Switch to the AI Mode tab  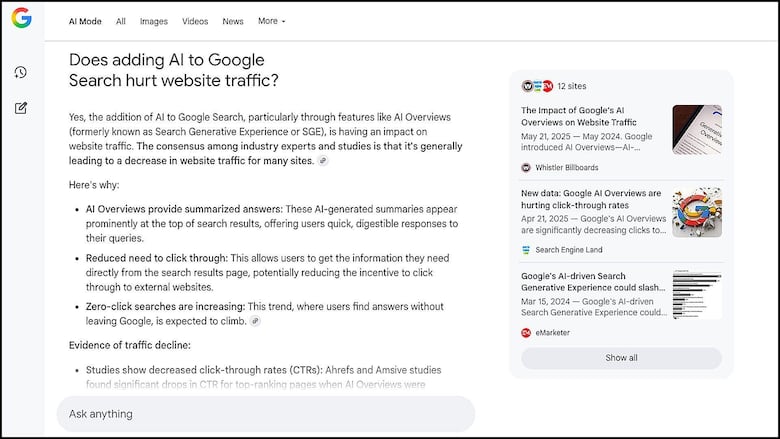click(x=85, y=21)
